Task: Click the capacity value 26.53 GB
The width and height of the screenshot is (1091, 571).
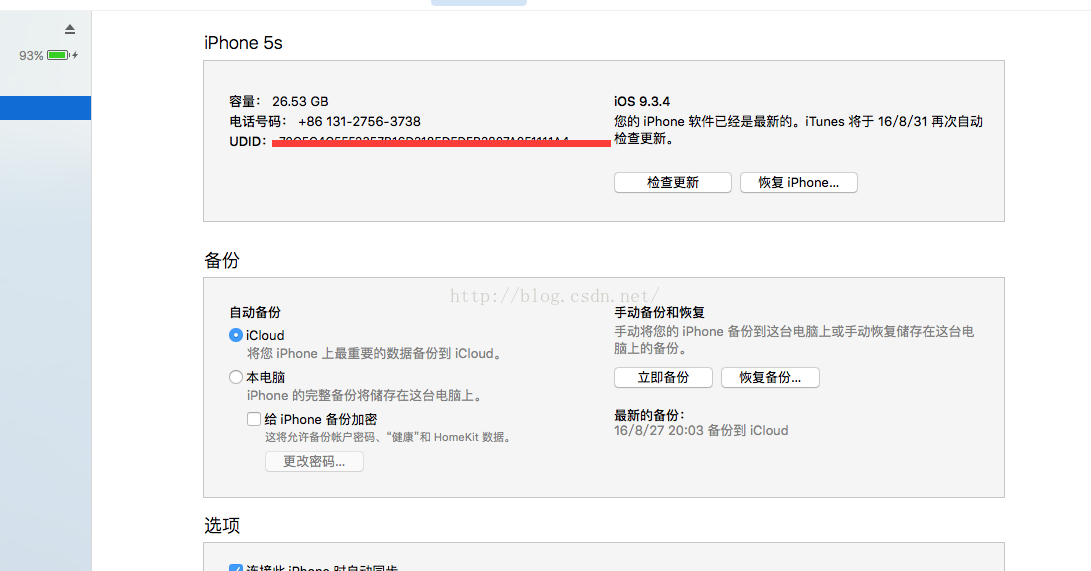Action: (300, 102)
